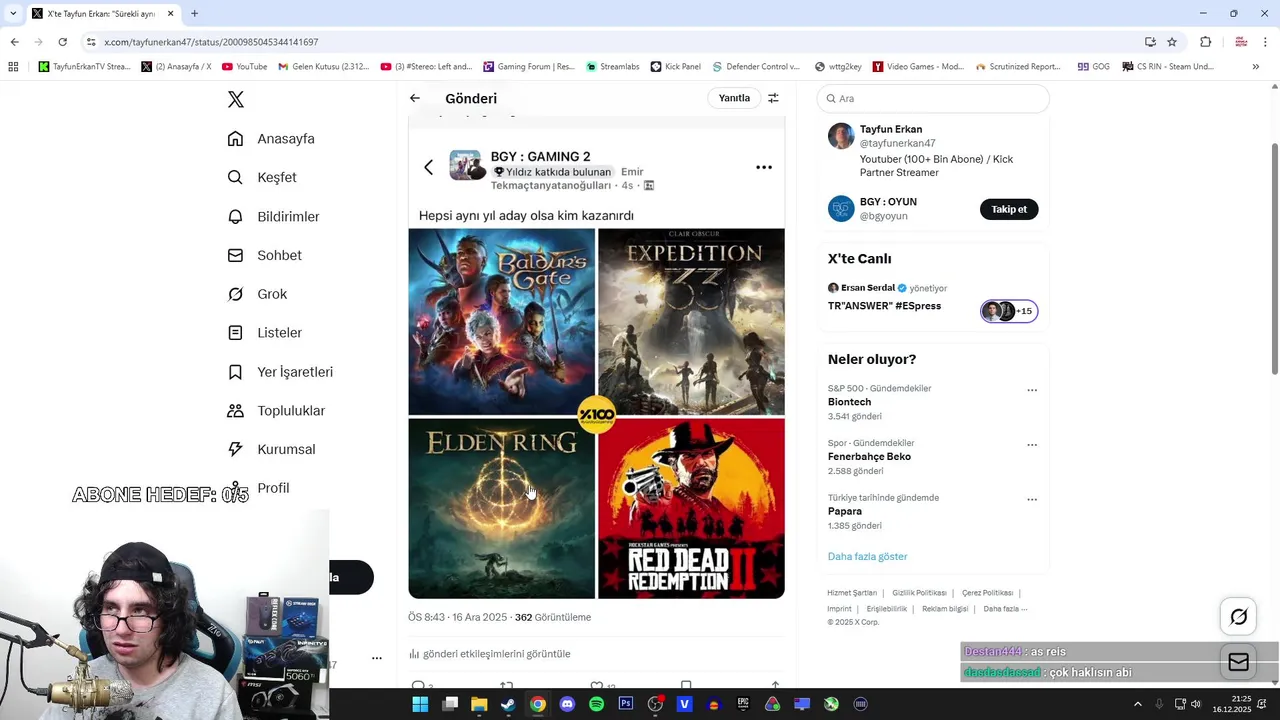Open the floating Grok button
1280x720 pixels.
(x=1238, y=617)
